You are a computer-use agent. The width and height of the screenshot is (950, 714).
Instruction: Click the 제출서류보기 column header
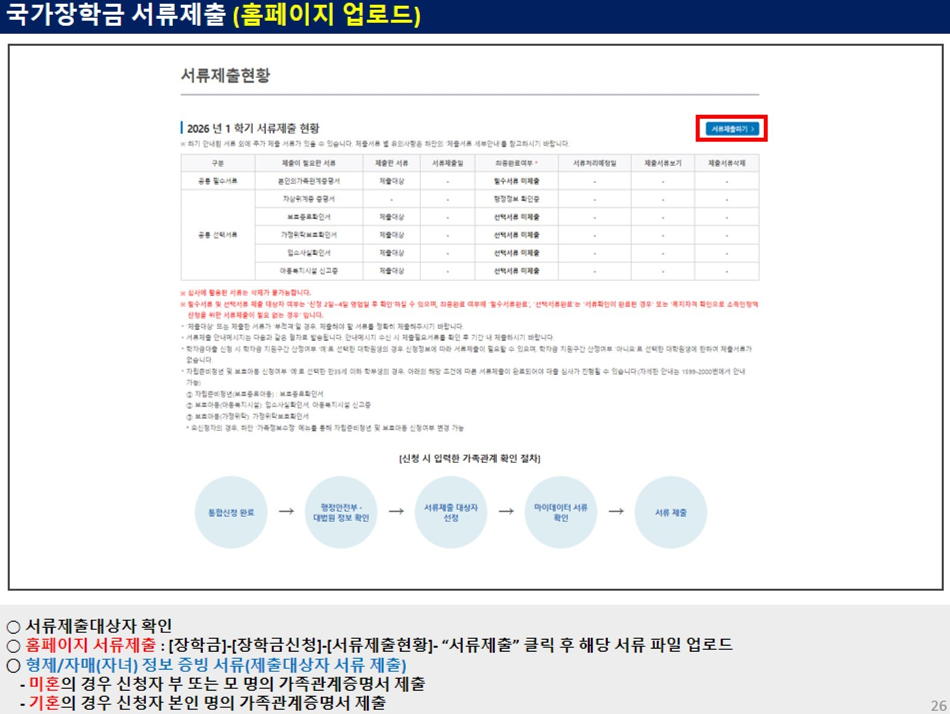(x=663, y=163)
